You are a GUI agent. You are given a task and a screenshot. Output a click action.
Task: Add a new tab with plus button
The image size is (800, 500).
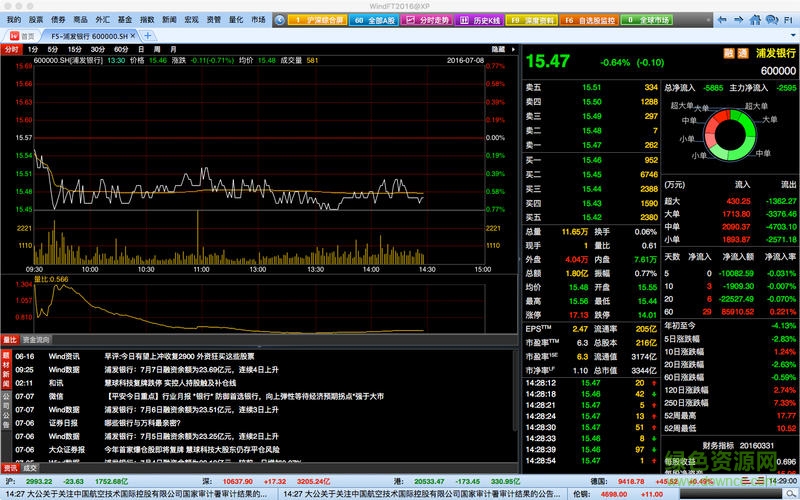coord(147,36)
